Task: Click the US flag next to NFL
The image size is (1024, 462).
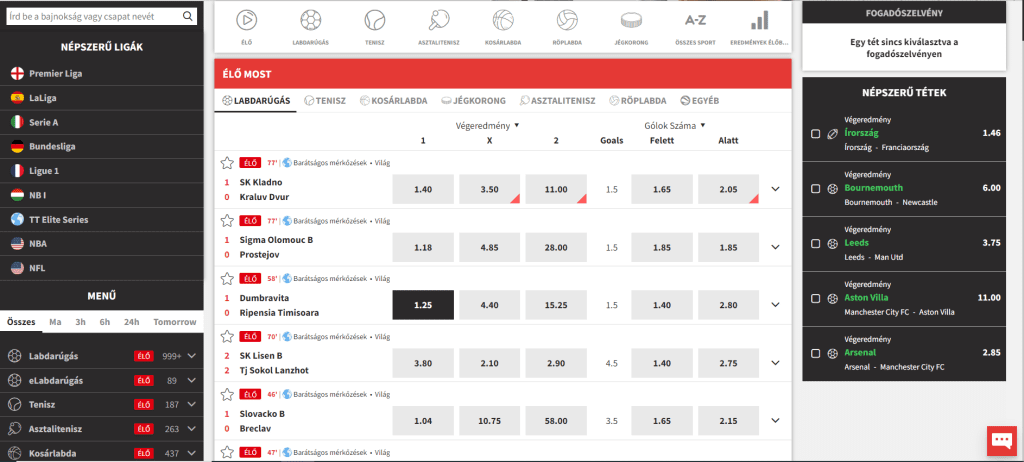Action: click(18, 268)
